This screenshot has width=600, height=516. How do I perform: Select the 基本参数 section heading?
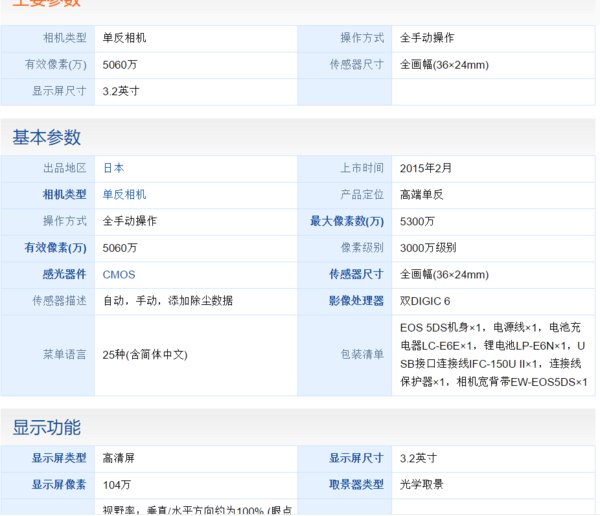pyautogui.click(x=47, y=137)
